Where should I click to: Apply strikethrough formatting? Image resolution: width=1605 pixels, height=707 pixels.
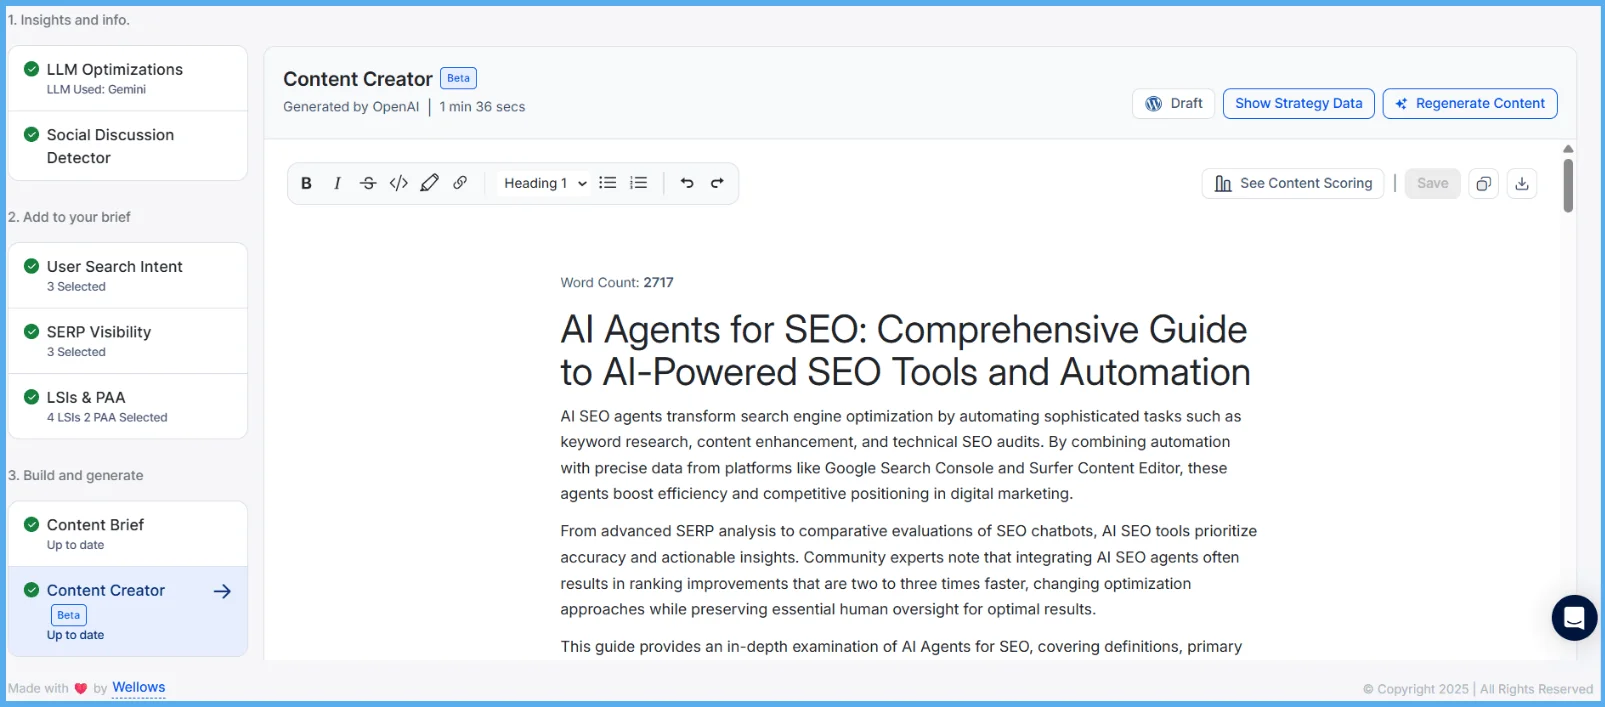(x=368, y=183)
